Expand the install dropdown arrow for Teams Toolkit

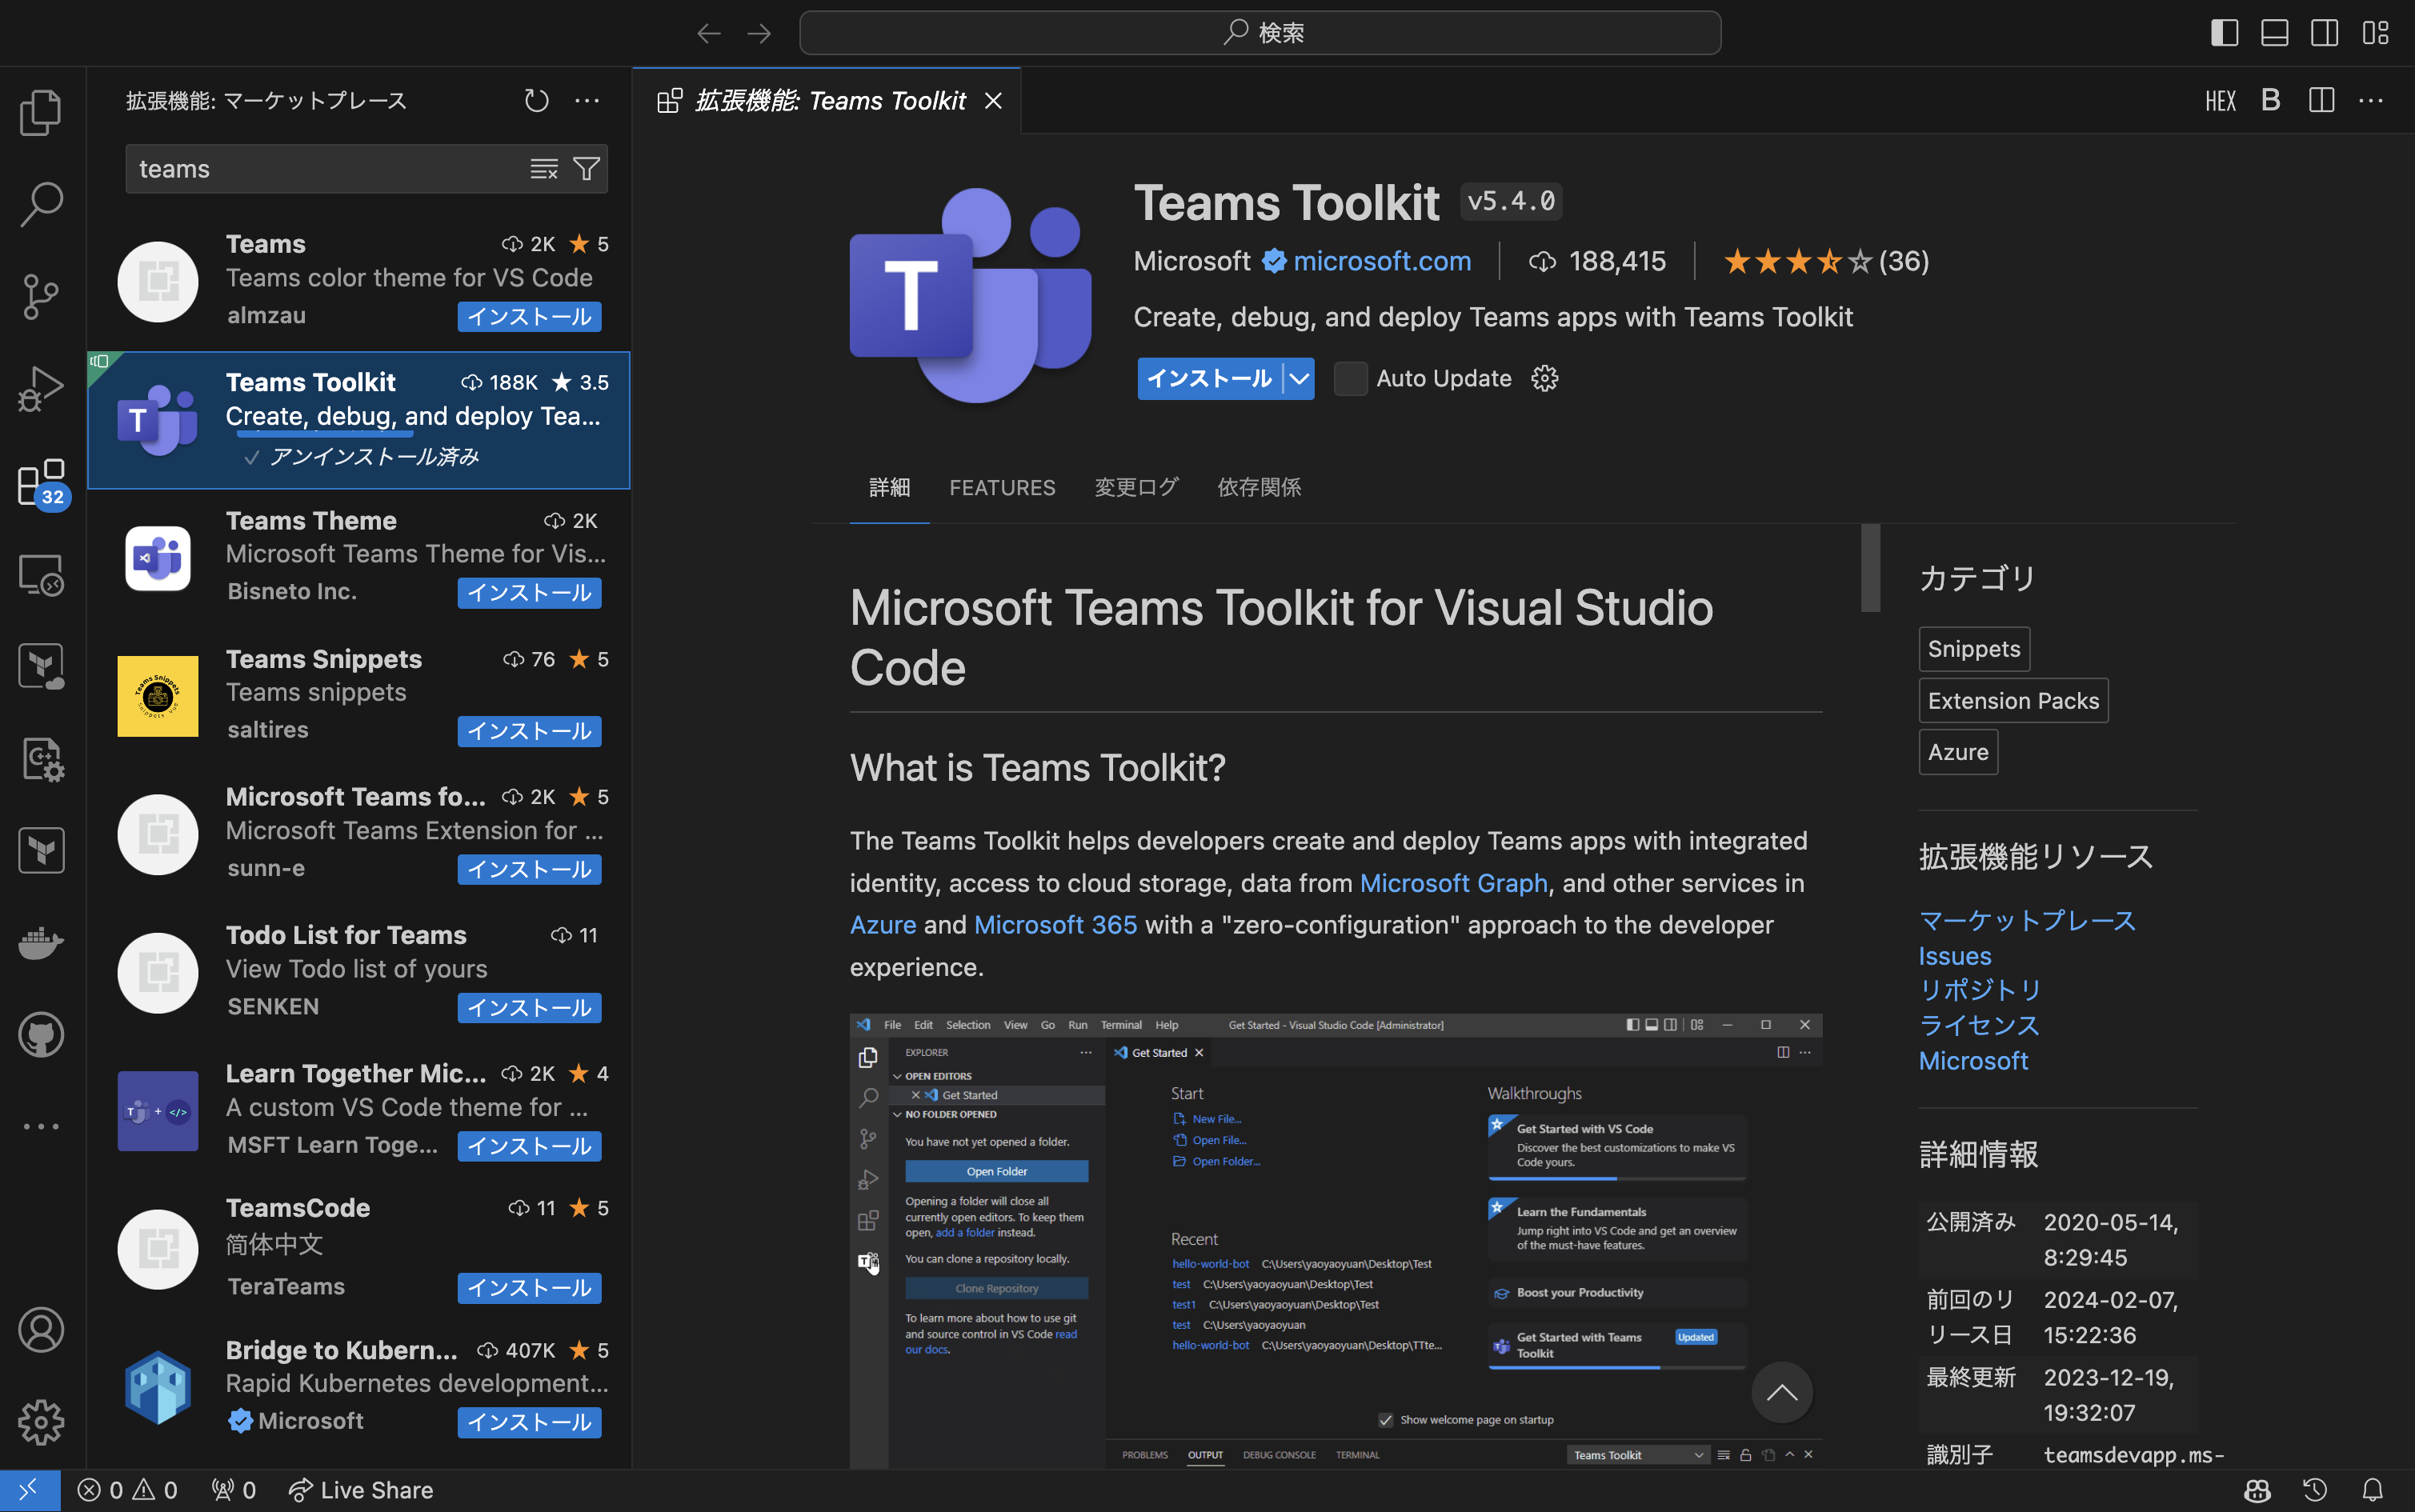click(1298, 378)
